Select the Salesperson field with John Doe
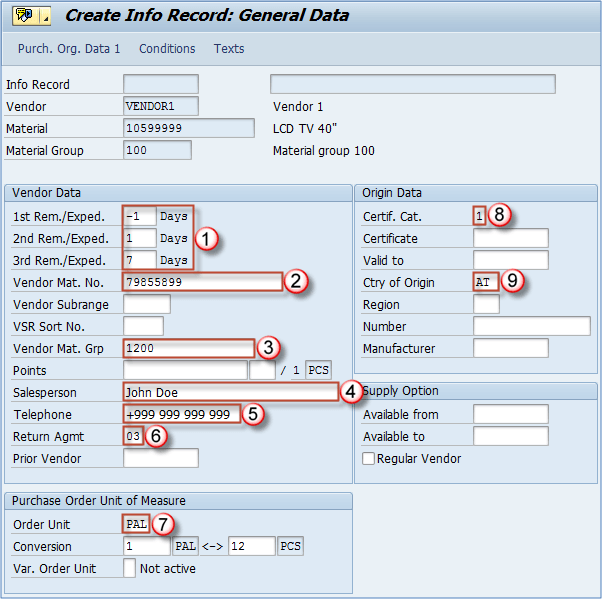Screen dimensions: 602x599 (x=230, y=392)
